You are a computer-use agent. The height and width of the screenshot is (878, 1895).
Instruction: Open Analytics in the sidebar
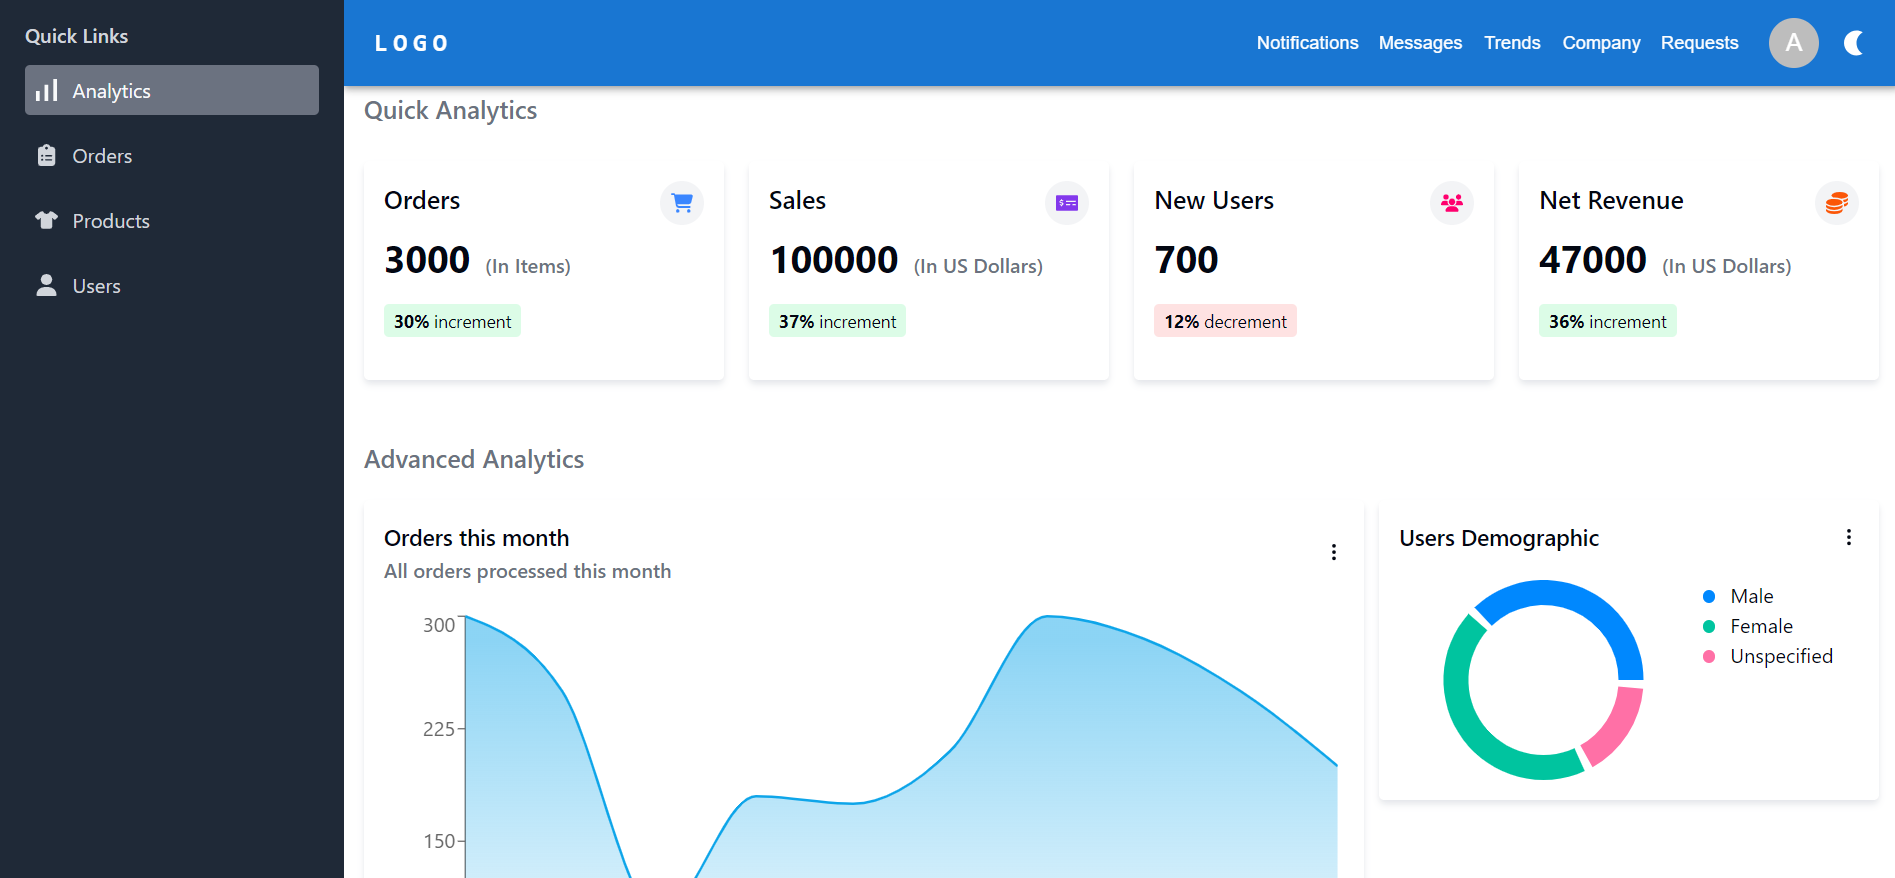pos(172,90)
